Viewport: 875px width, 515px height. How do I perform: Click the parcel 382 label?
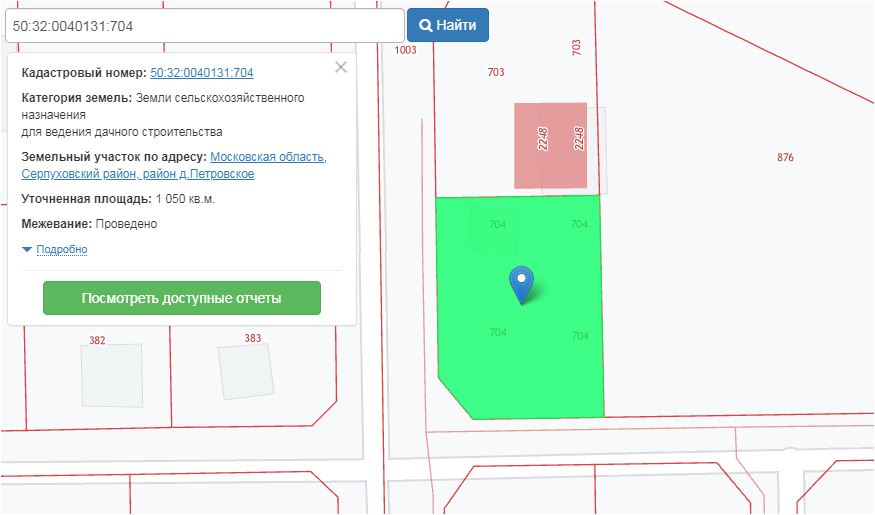[97, 341]
